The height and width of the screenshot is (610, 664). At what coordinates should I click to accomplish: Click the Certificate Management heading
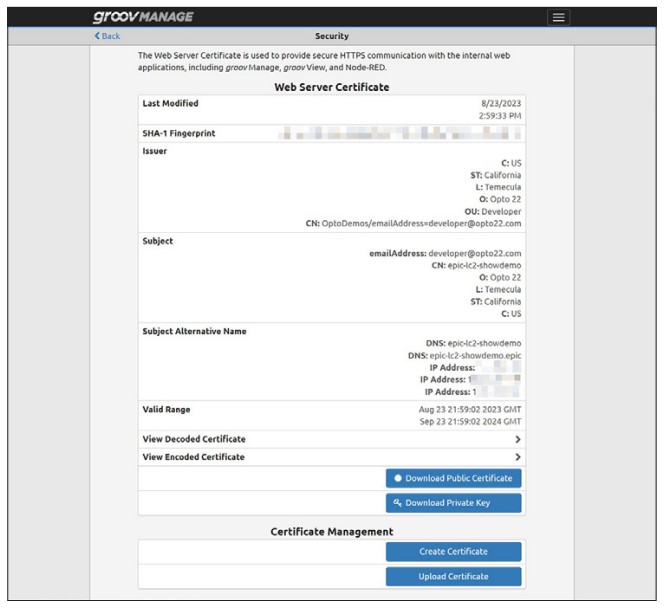(x=332, y=532)
